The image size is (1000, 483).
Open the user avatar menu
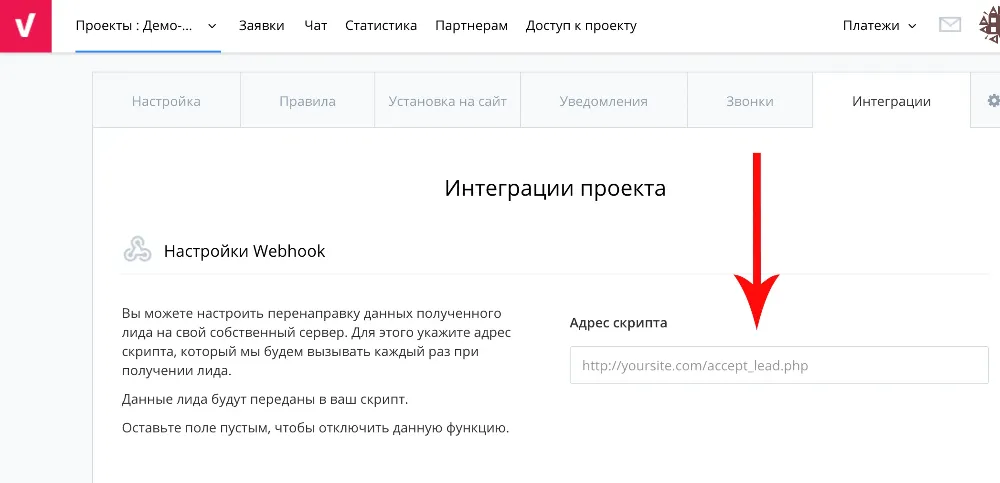[x=990, y=26]
